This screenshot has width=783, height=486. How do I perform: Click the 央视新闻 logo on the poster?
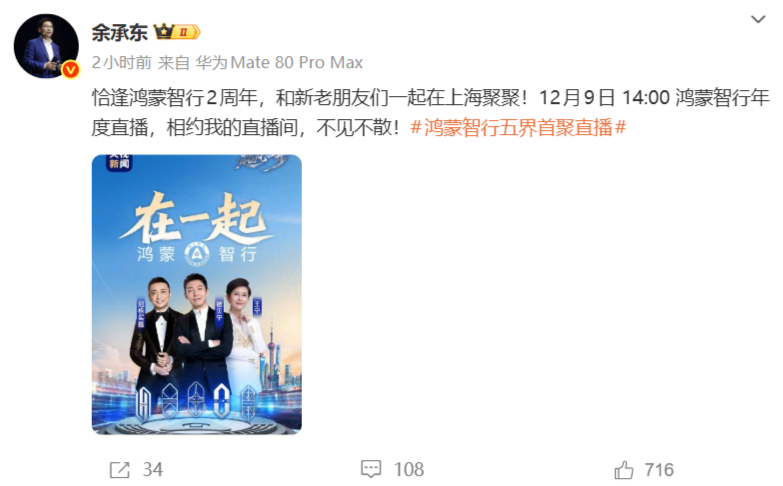119,162
